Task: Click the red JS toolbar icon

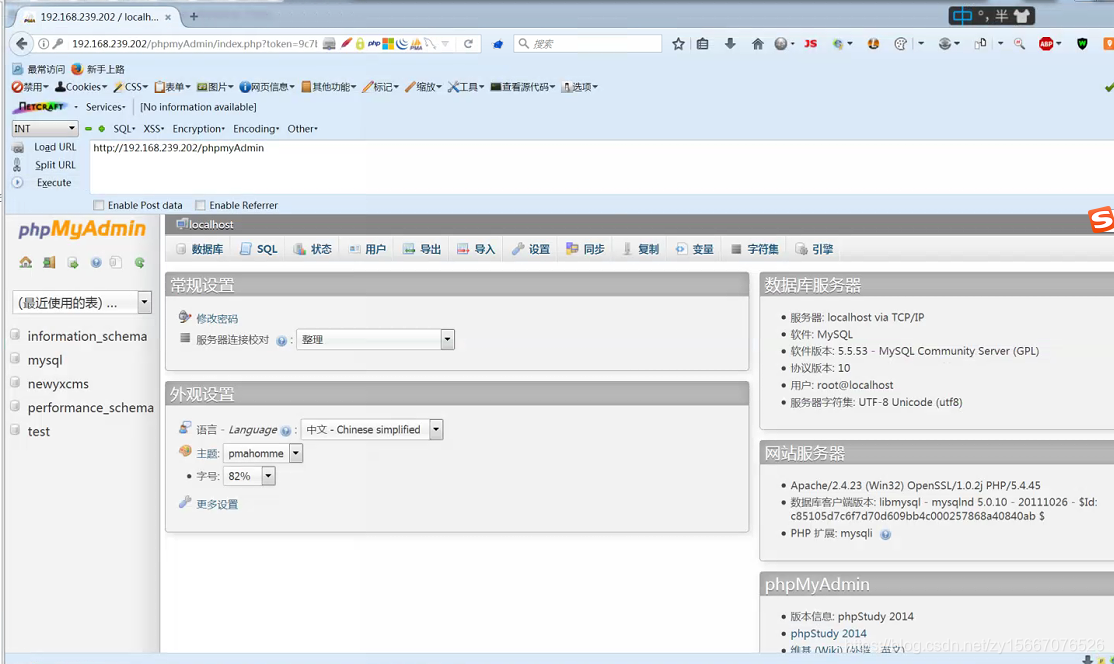Action: click(x=810, y=44)
